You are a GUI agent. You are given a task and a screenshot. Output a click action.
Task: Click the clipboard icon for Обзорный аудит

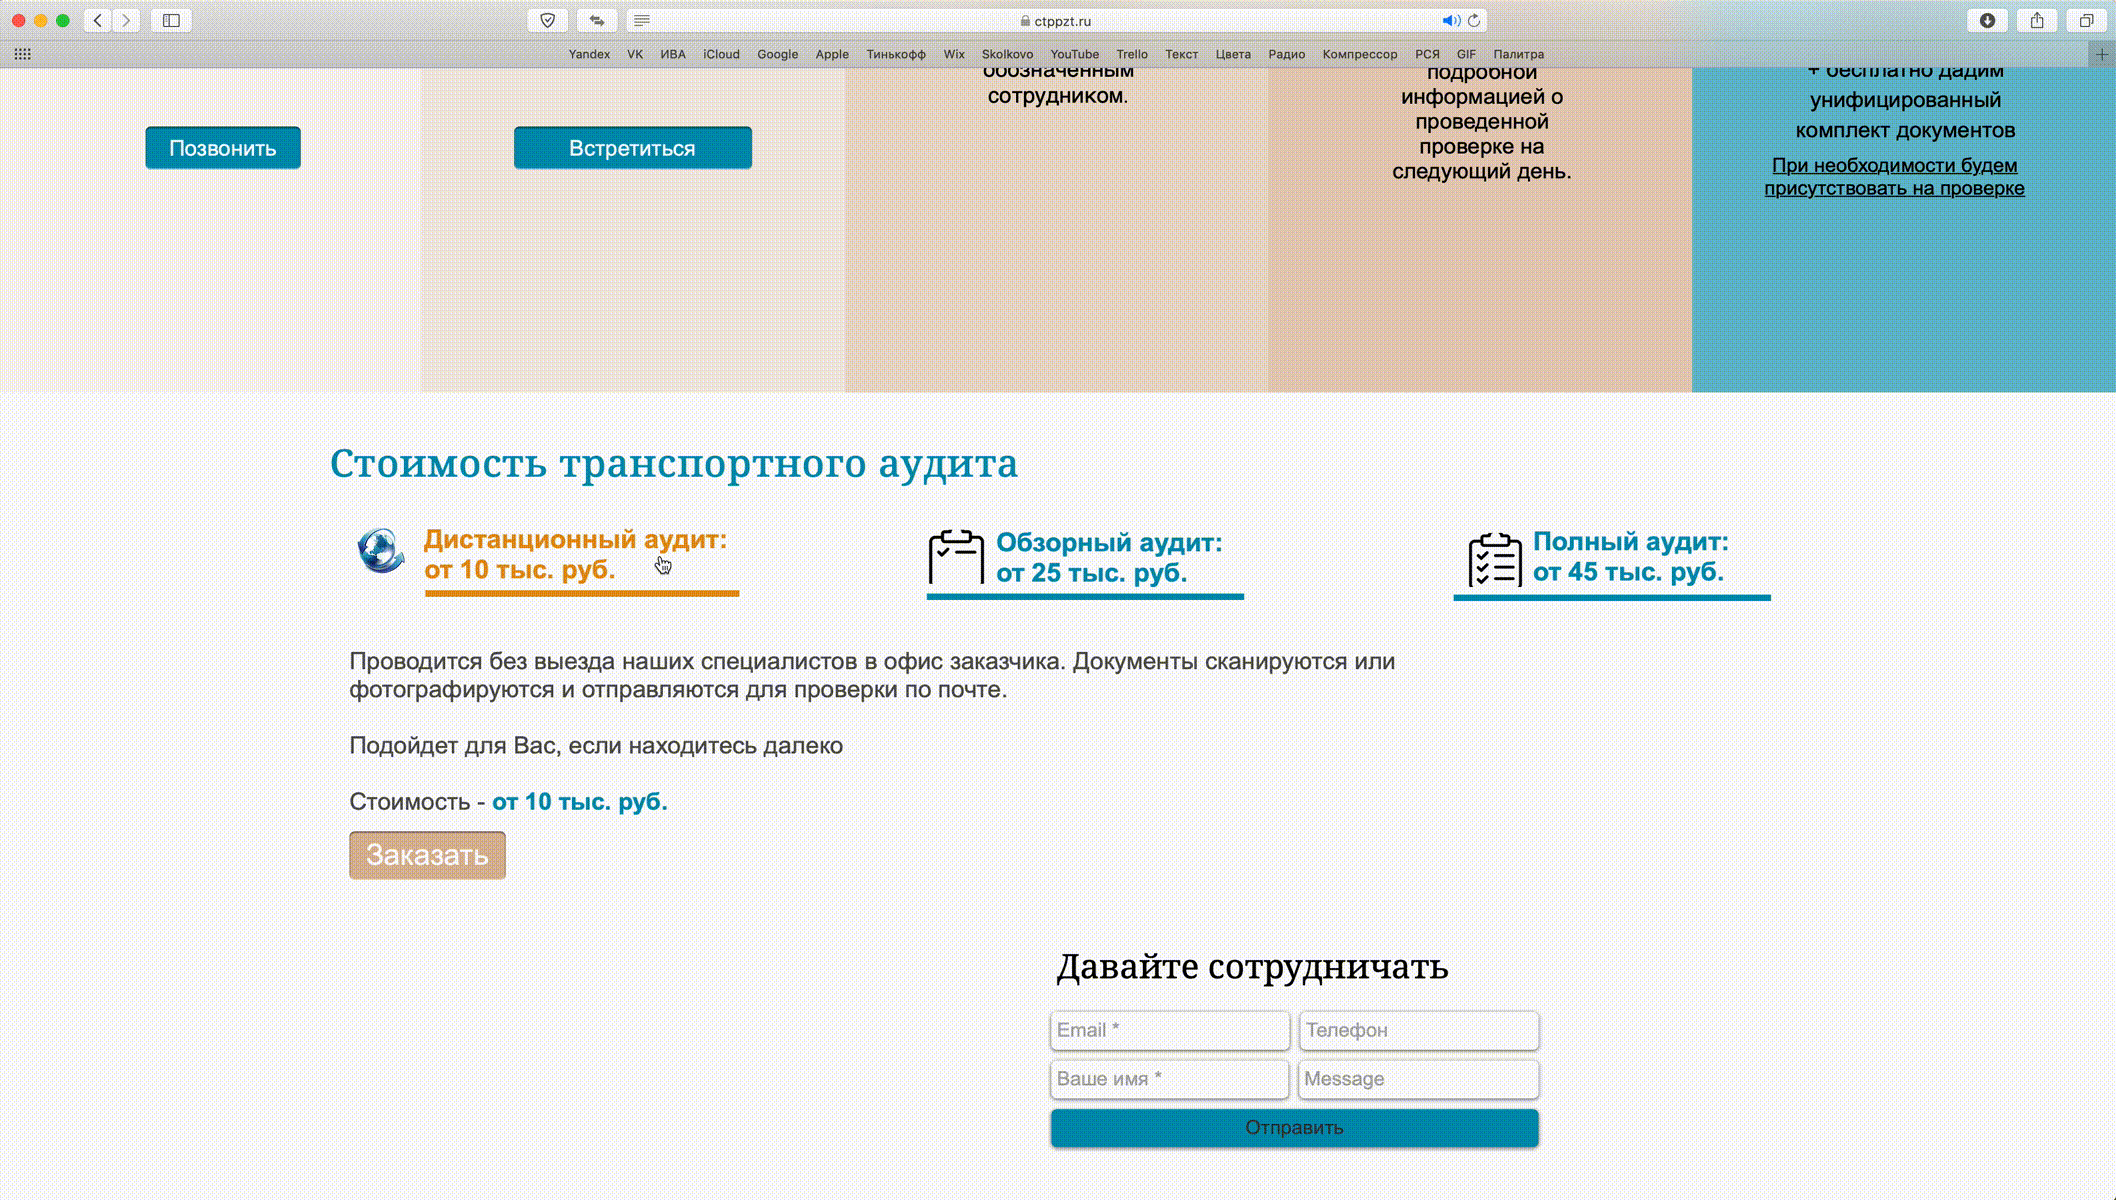[956, 556]
